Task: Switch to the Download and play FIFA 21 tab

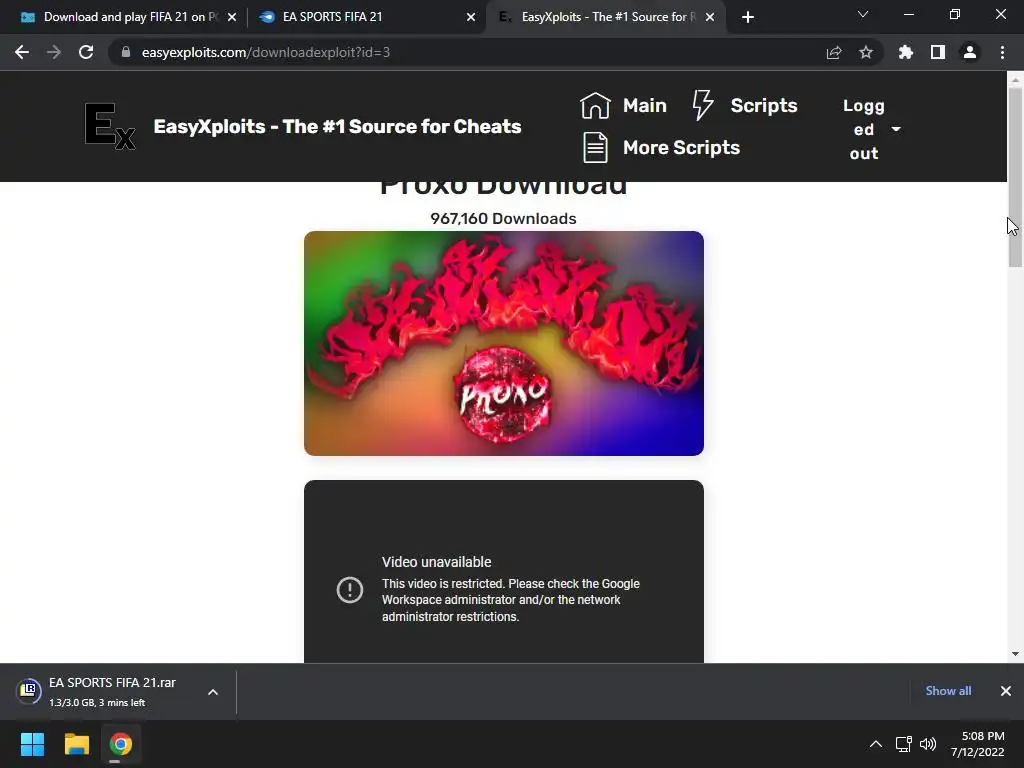Action: click(128, 17)
